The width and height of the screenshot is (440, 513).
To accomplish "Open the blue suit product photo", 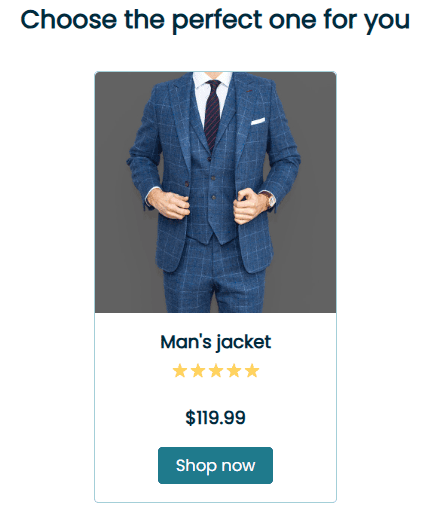I will (x=215, y=192).
